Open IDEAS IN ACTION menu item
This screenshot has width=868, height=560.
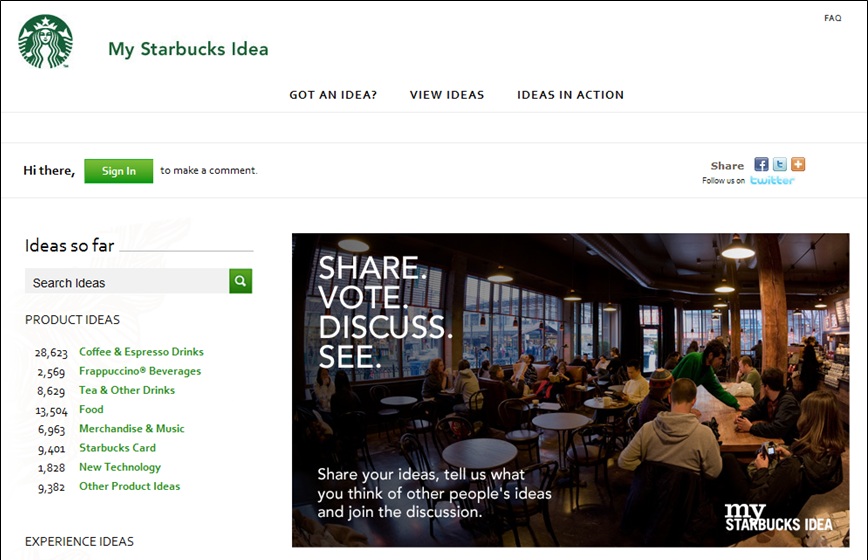(x=570, y=95)
